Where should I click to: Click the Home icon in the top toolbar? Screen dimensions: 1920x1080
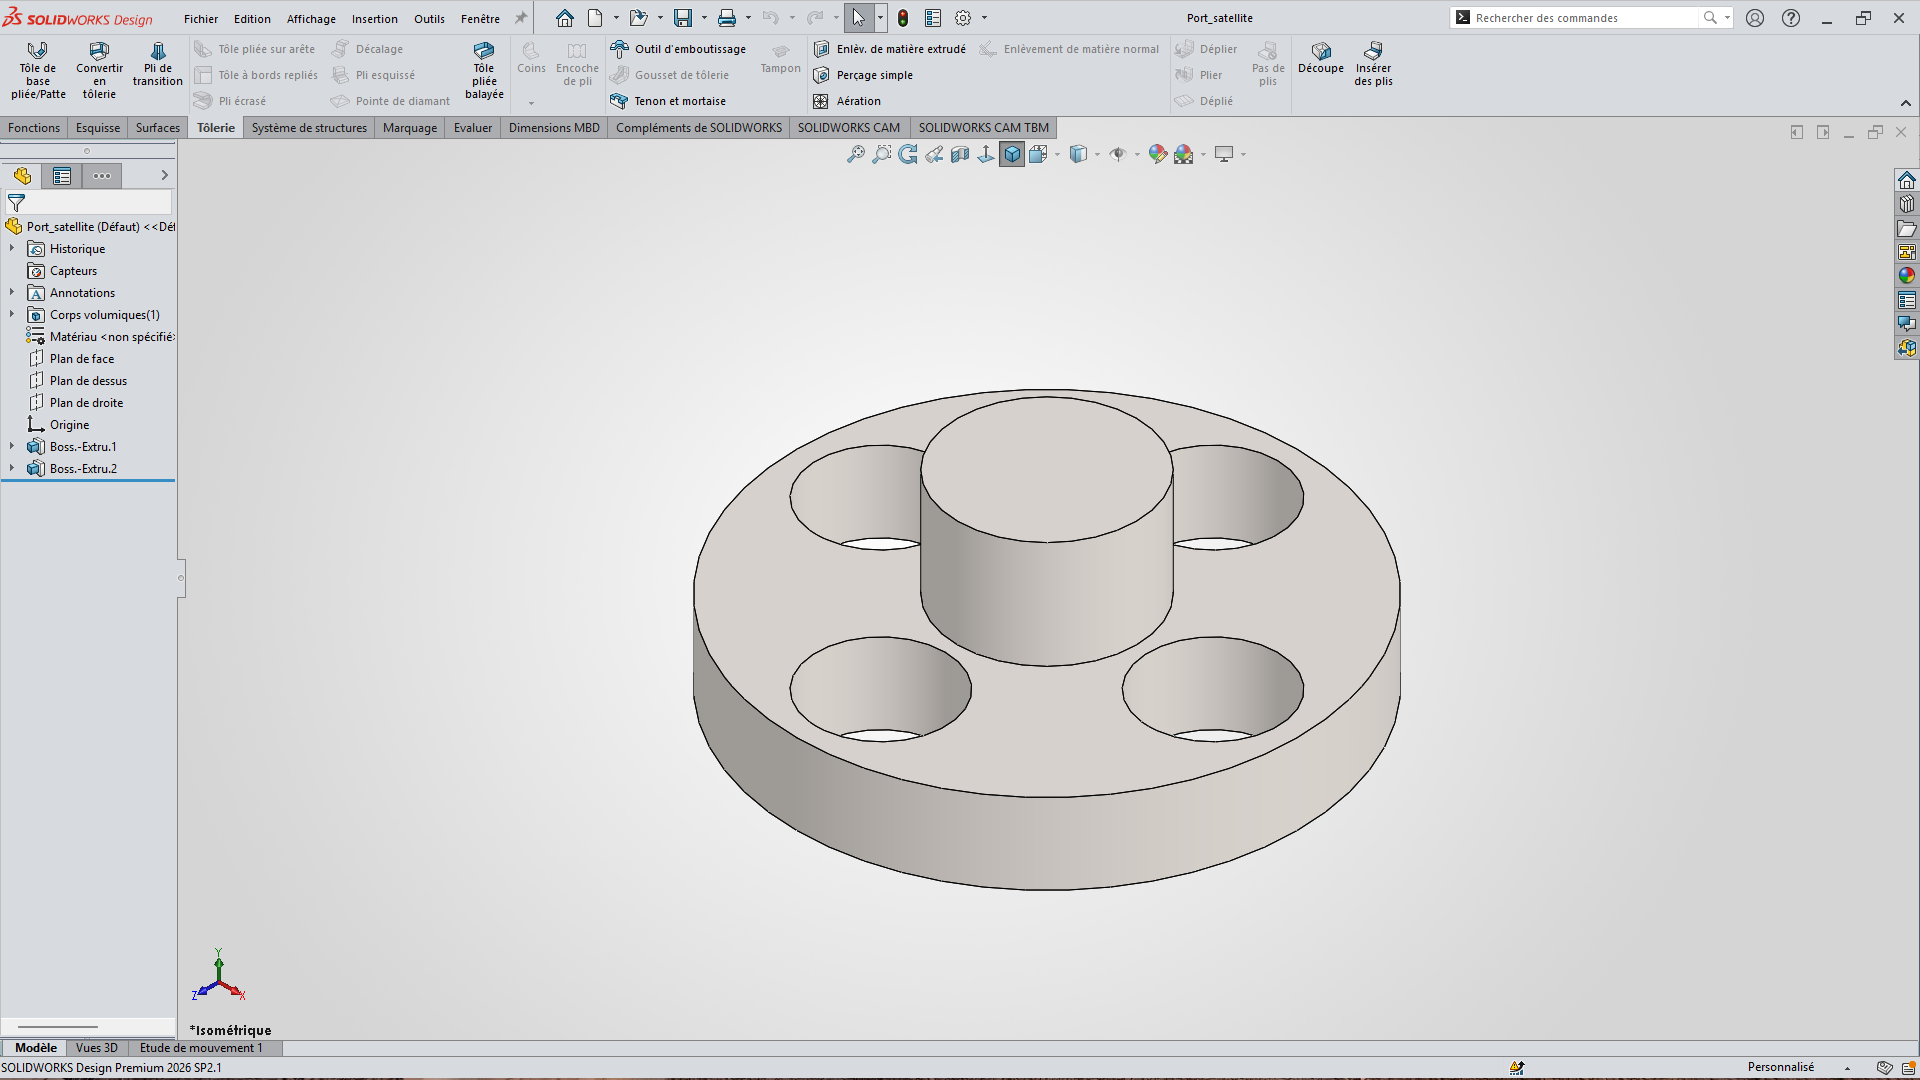click(x=565, y=18)
